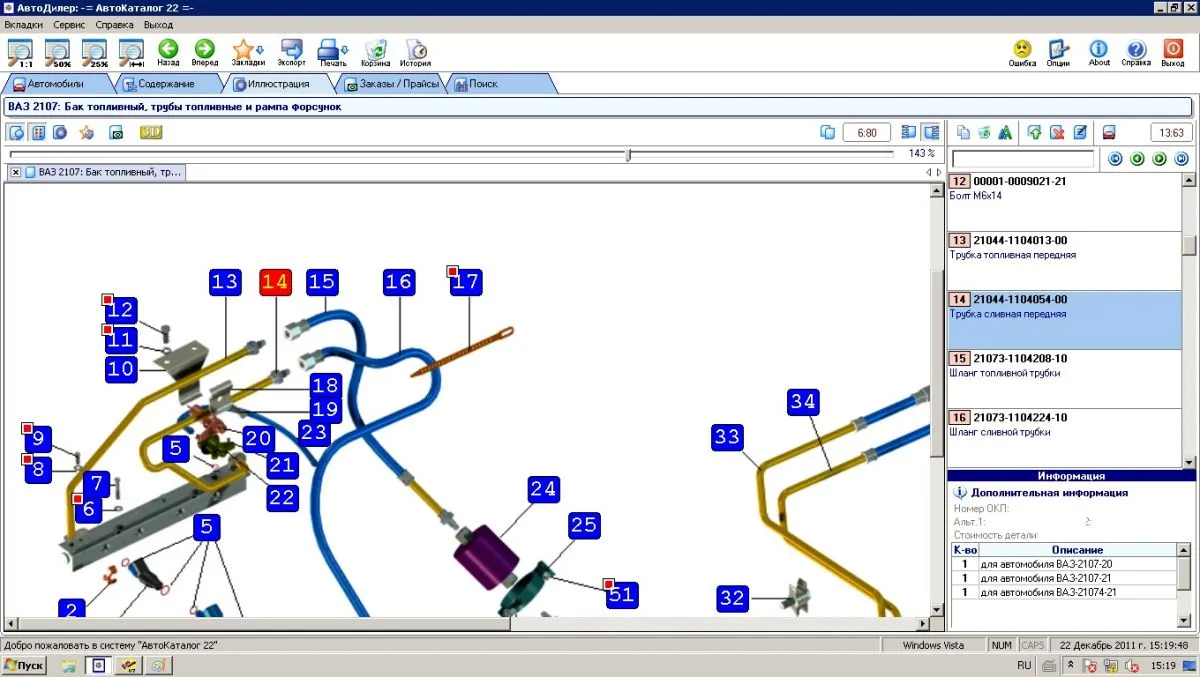Click callout number 33 on the diagram
The width and height of the screenshot is (1200, 677).
click(727, 437)
